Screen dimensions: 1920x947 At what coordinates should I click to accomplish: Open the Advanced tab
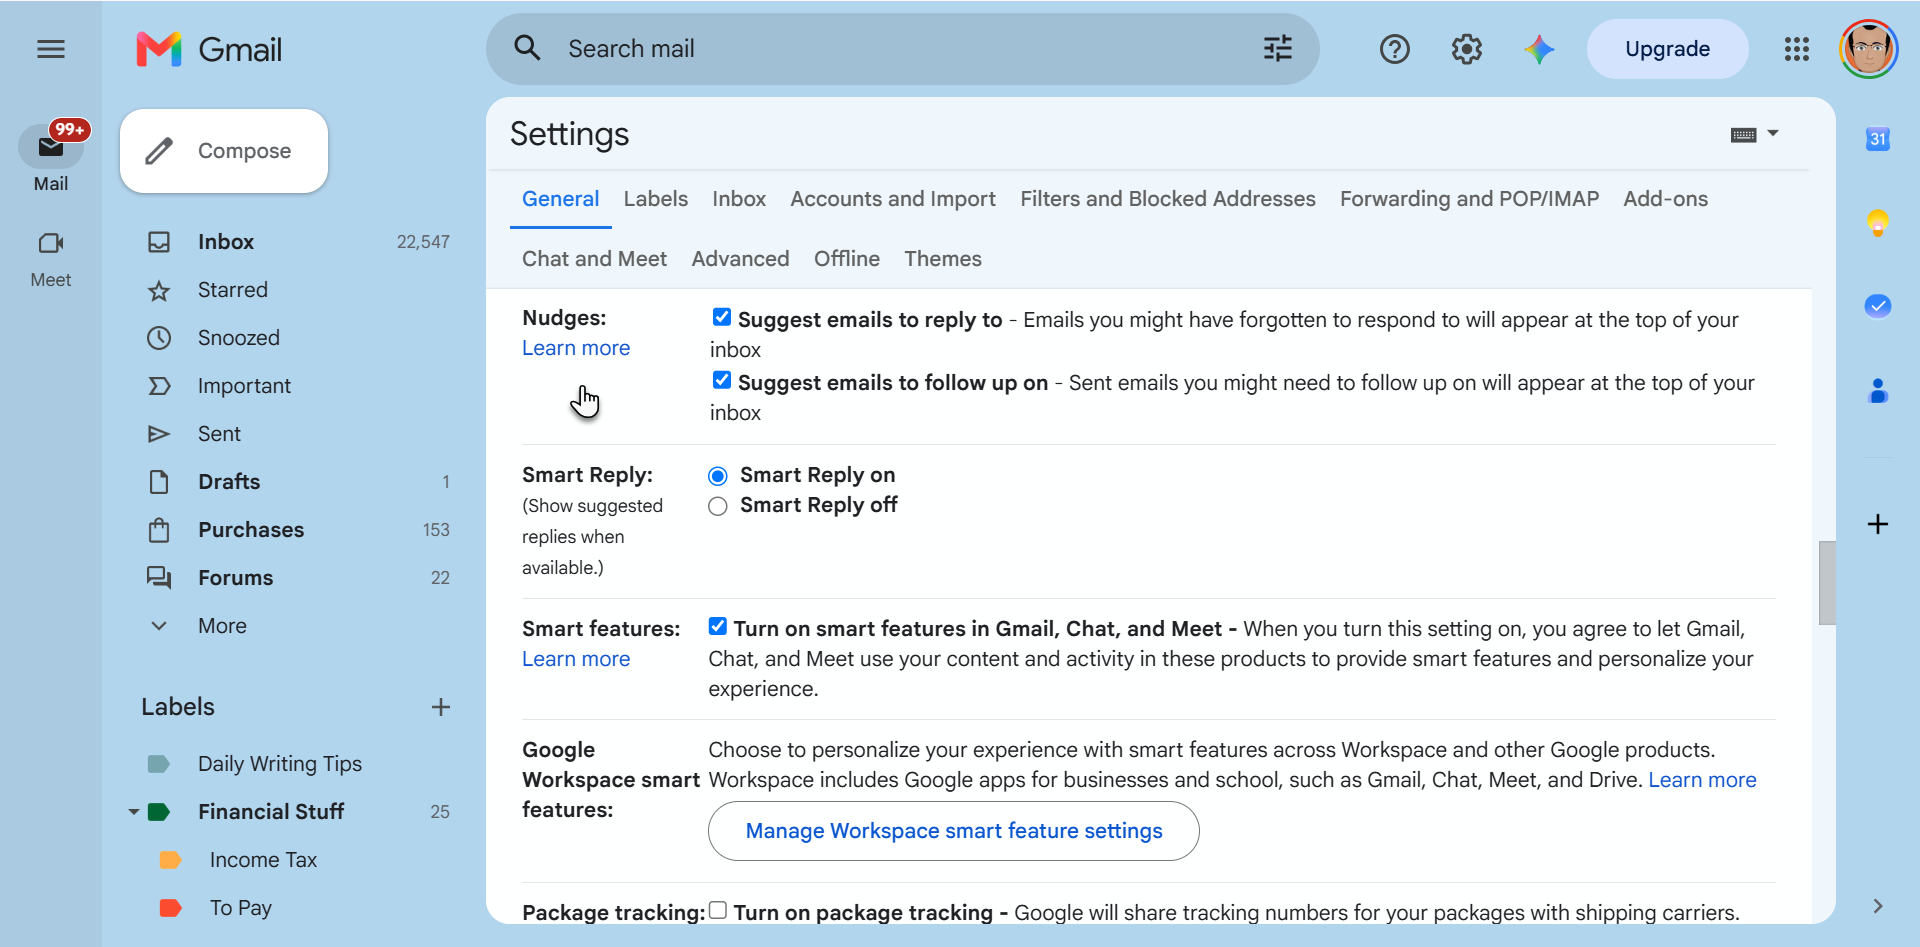[x=740, y=259]
